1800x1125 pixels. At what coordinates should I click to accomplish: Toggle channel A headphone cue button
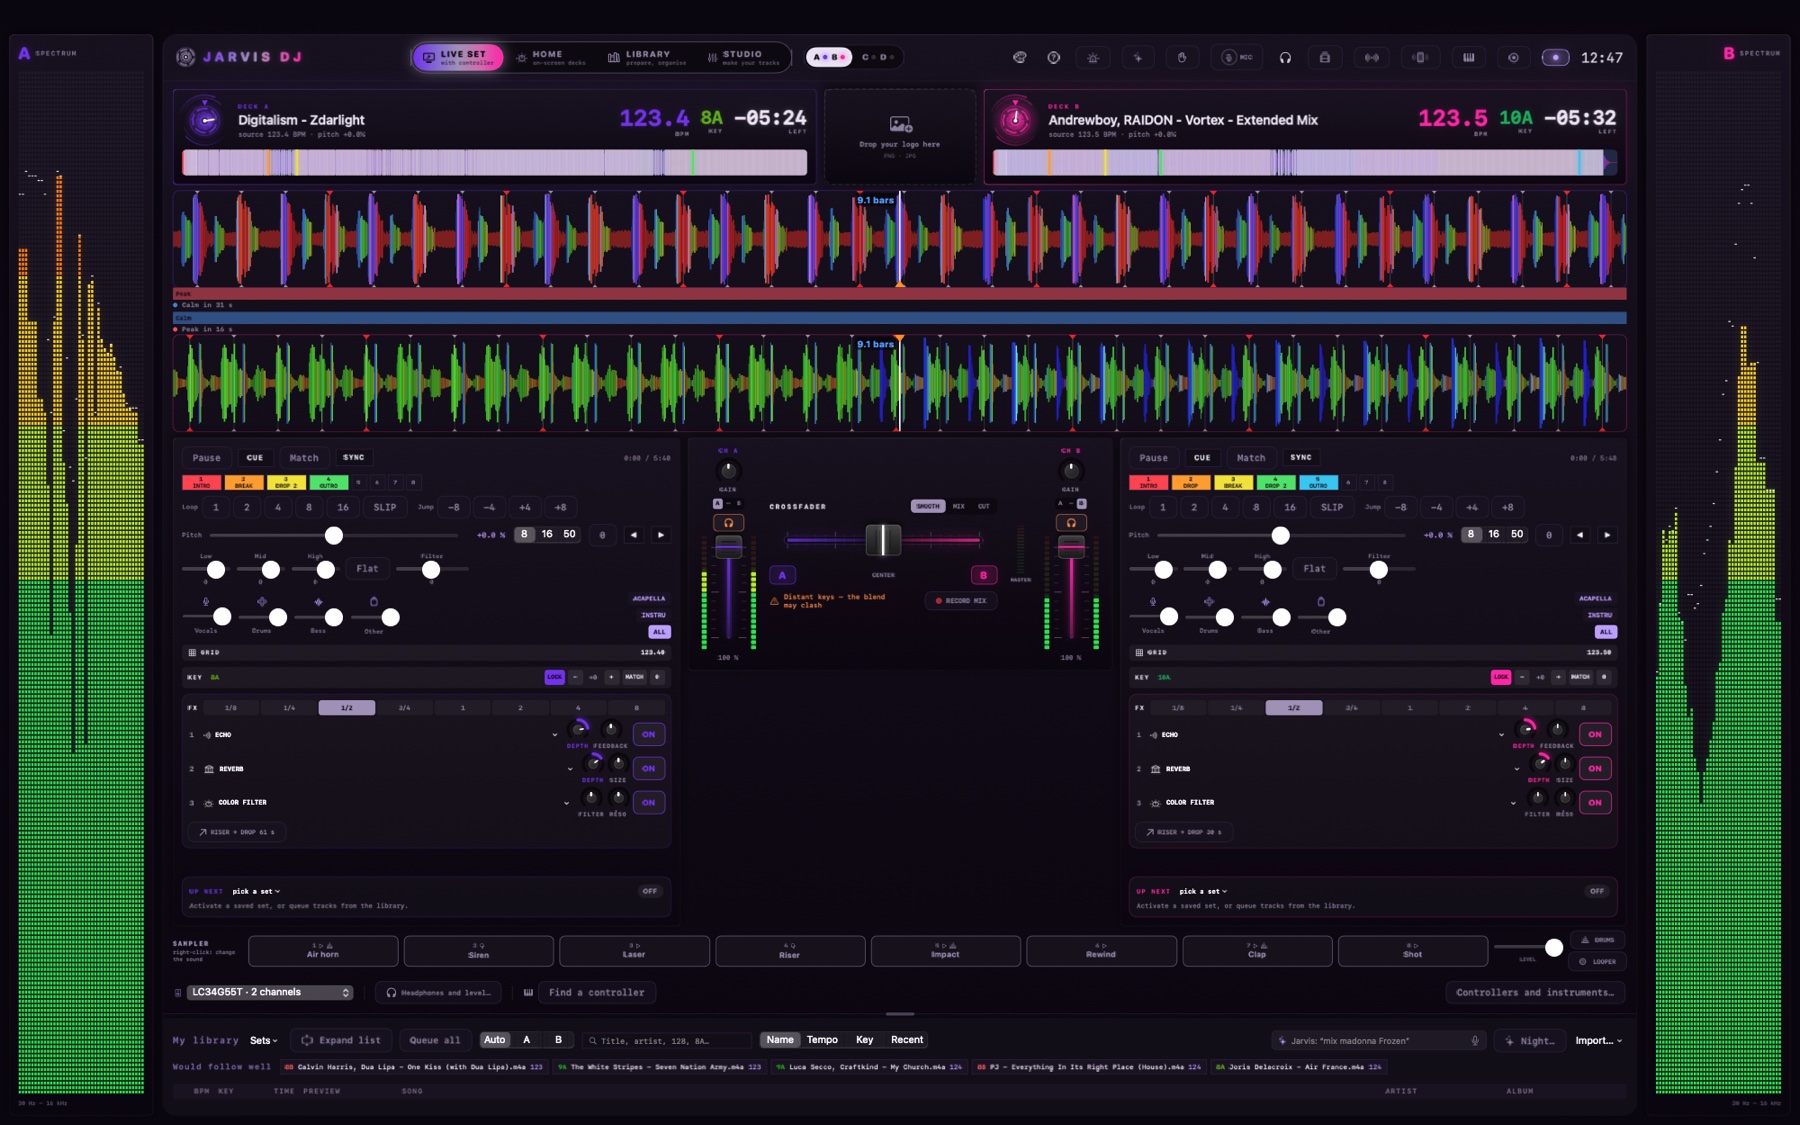728,522
